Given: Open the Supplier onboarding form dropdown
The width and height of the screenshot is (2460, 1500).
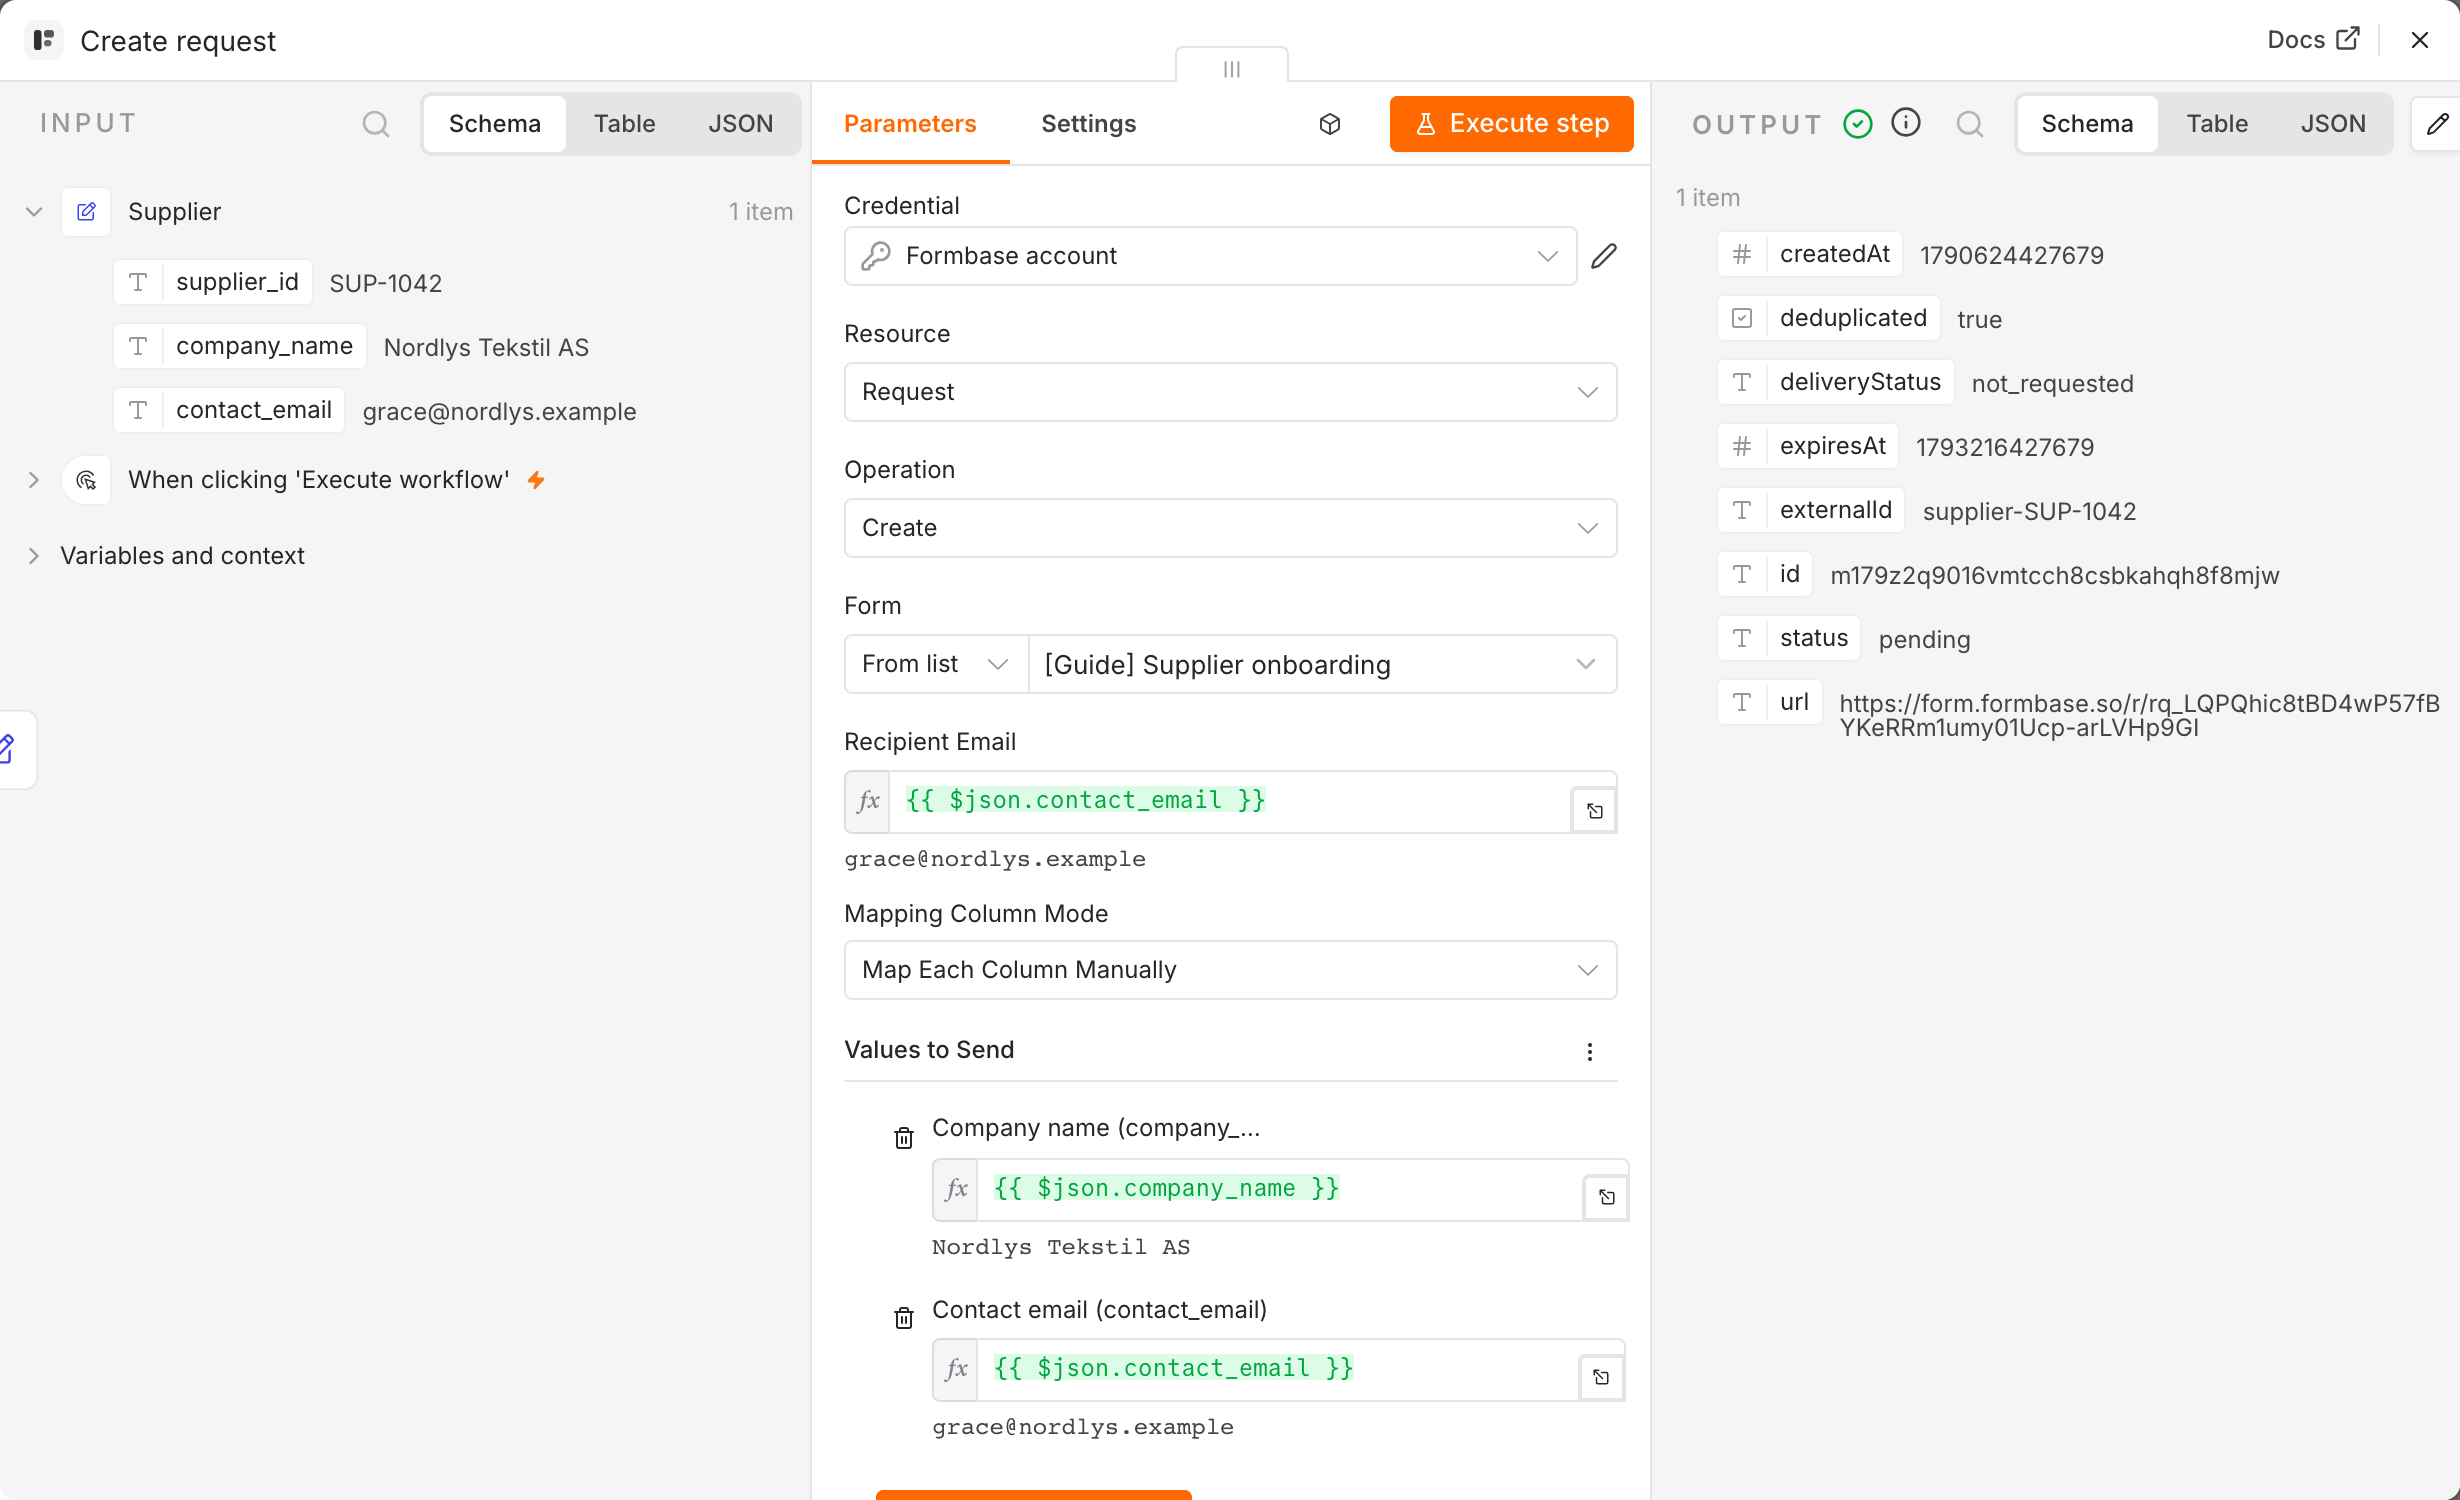Looking at the screenshot, I should pyautogui.click(x=1322, y=664).
